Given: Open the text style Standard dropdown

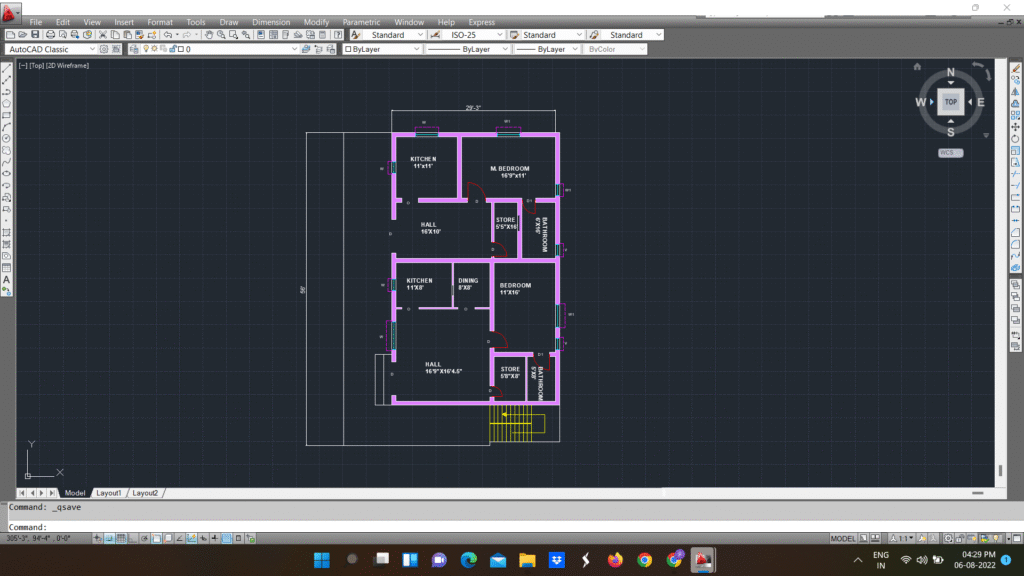Looking at the screenshot, I should tap(394, 35).
